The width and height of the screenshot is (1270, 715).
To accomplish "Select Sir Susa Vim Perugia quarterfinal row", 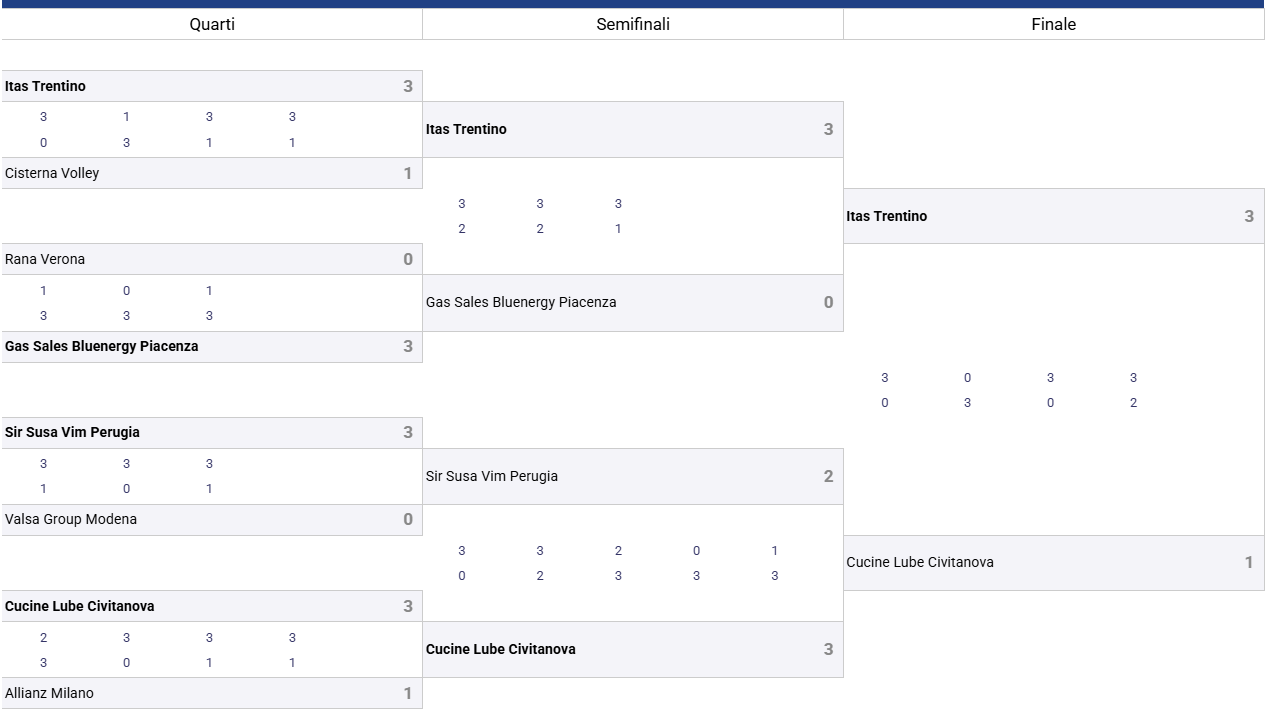I will point(211,432).
